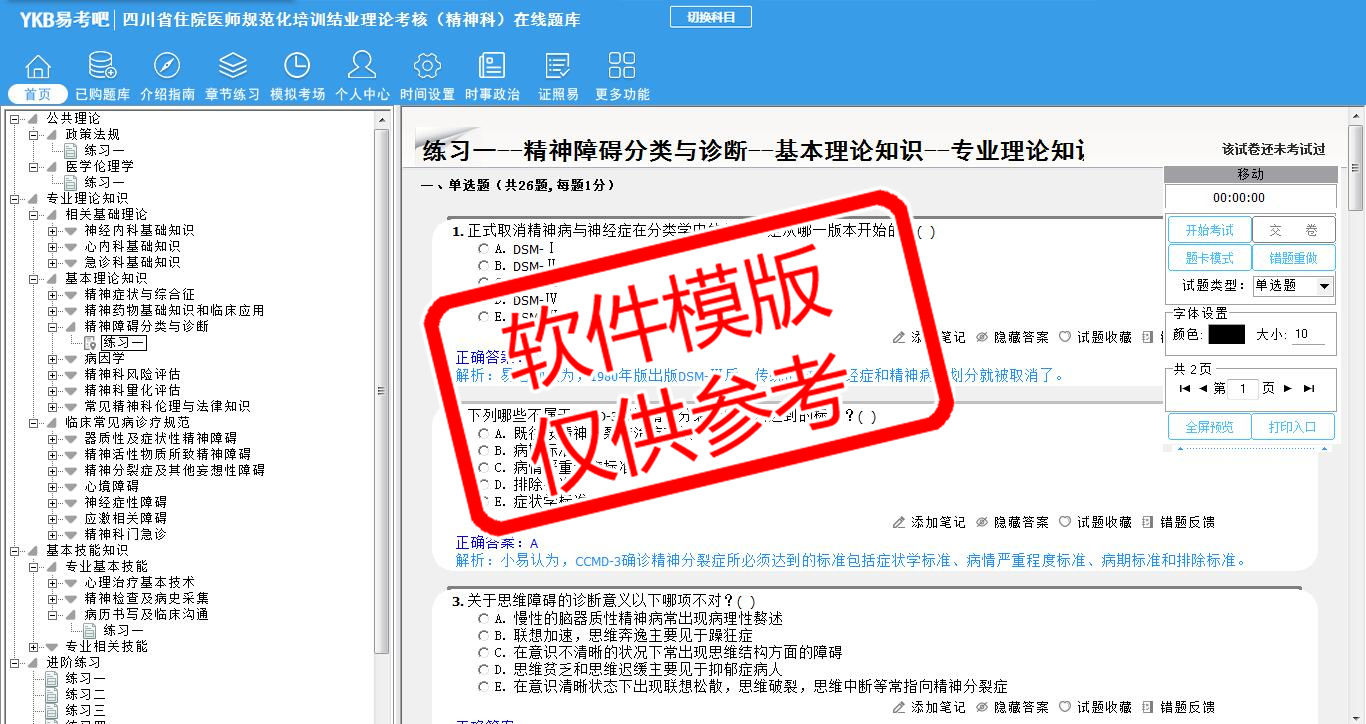Go to 个人中心 user icon

click(362, 67)
